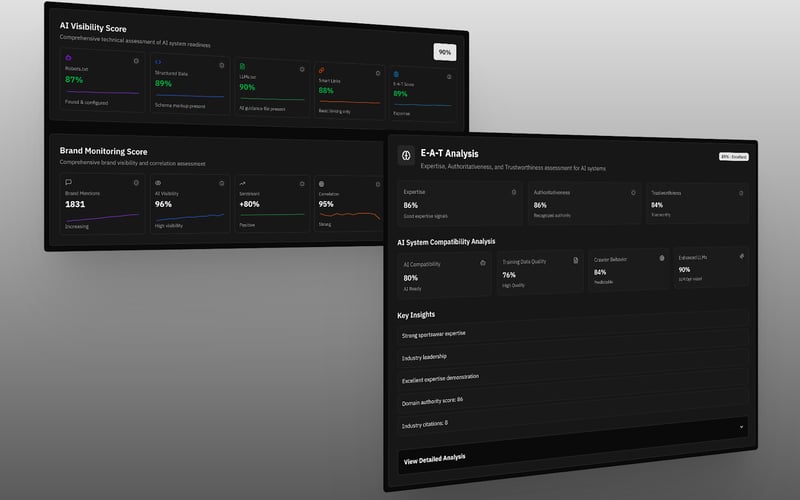
Task: Click the Brand Monitoring Score heading
Action: [103, 151]
